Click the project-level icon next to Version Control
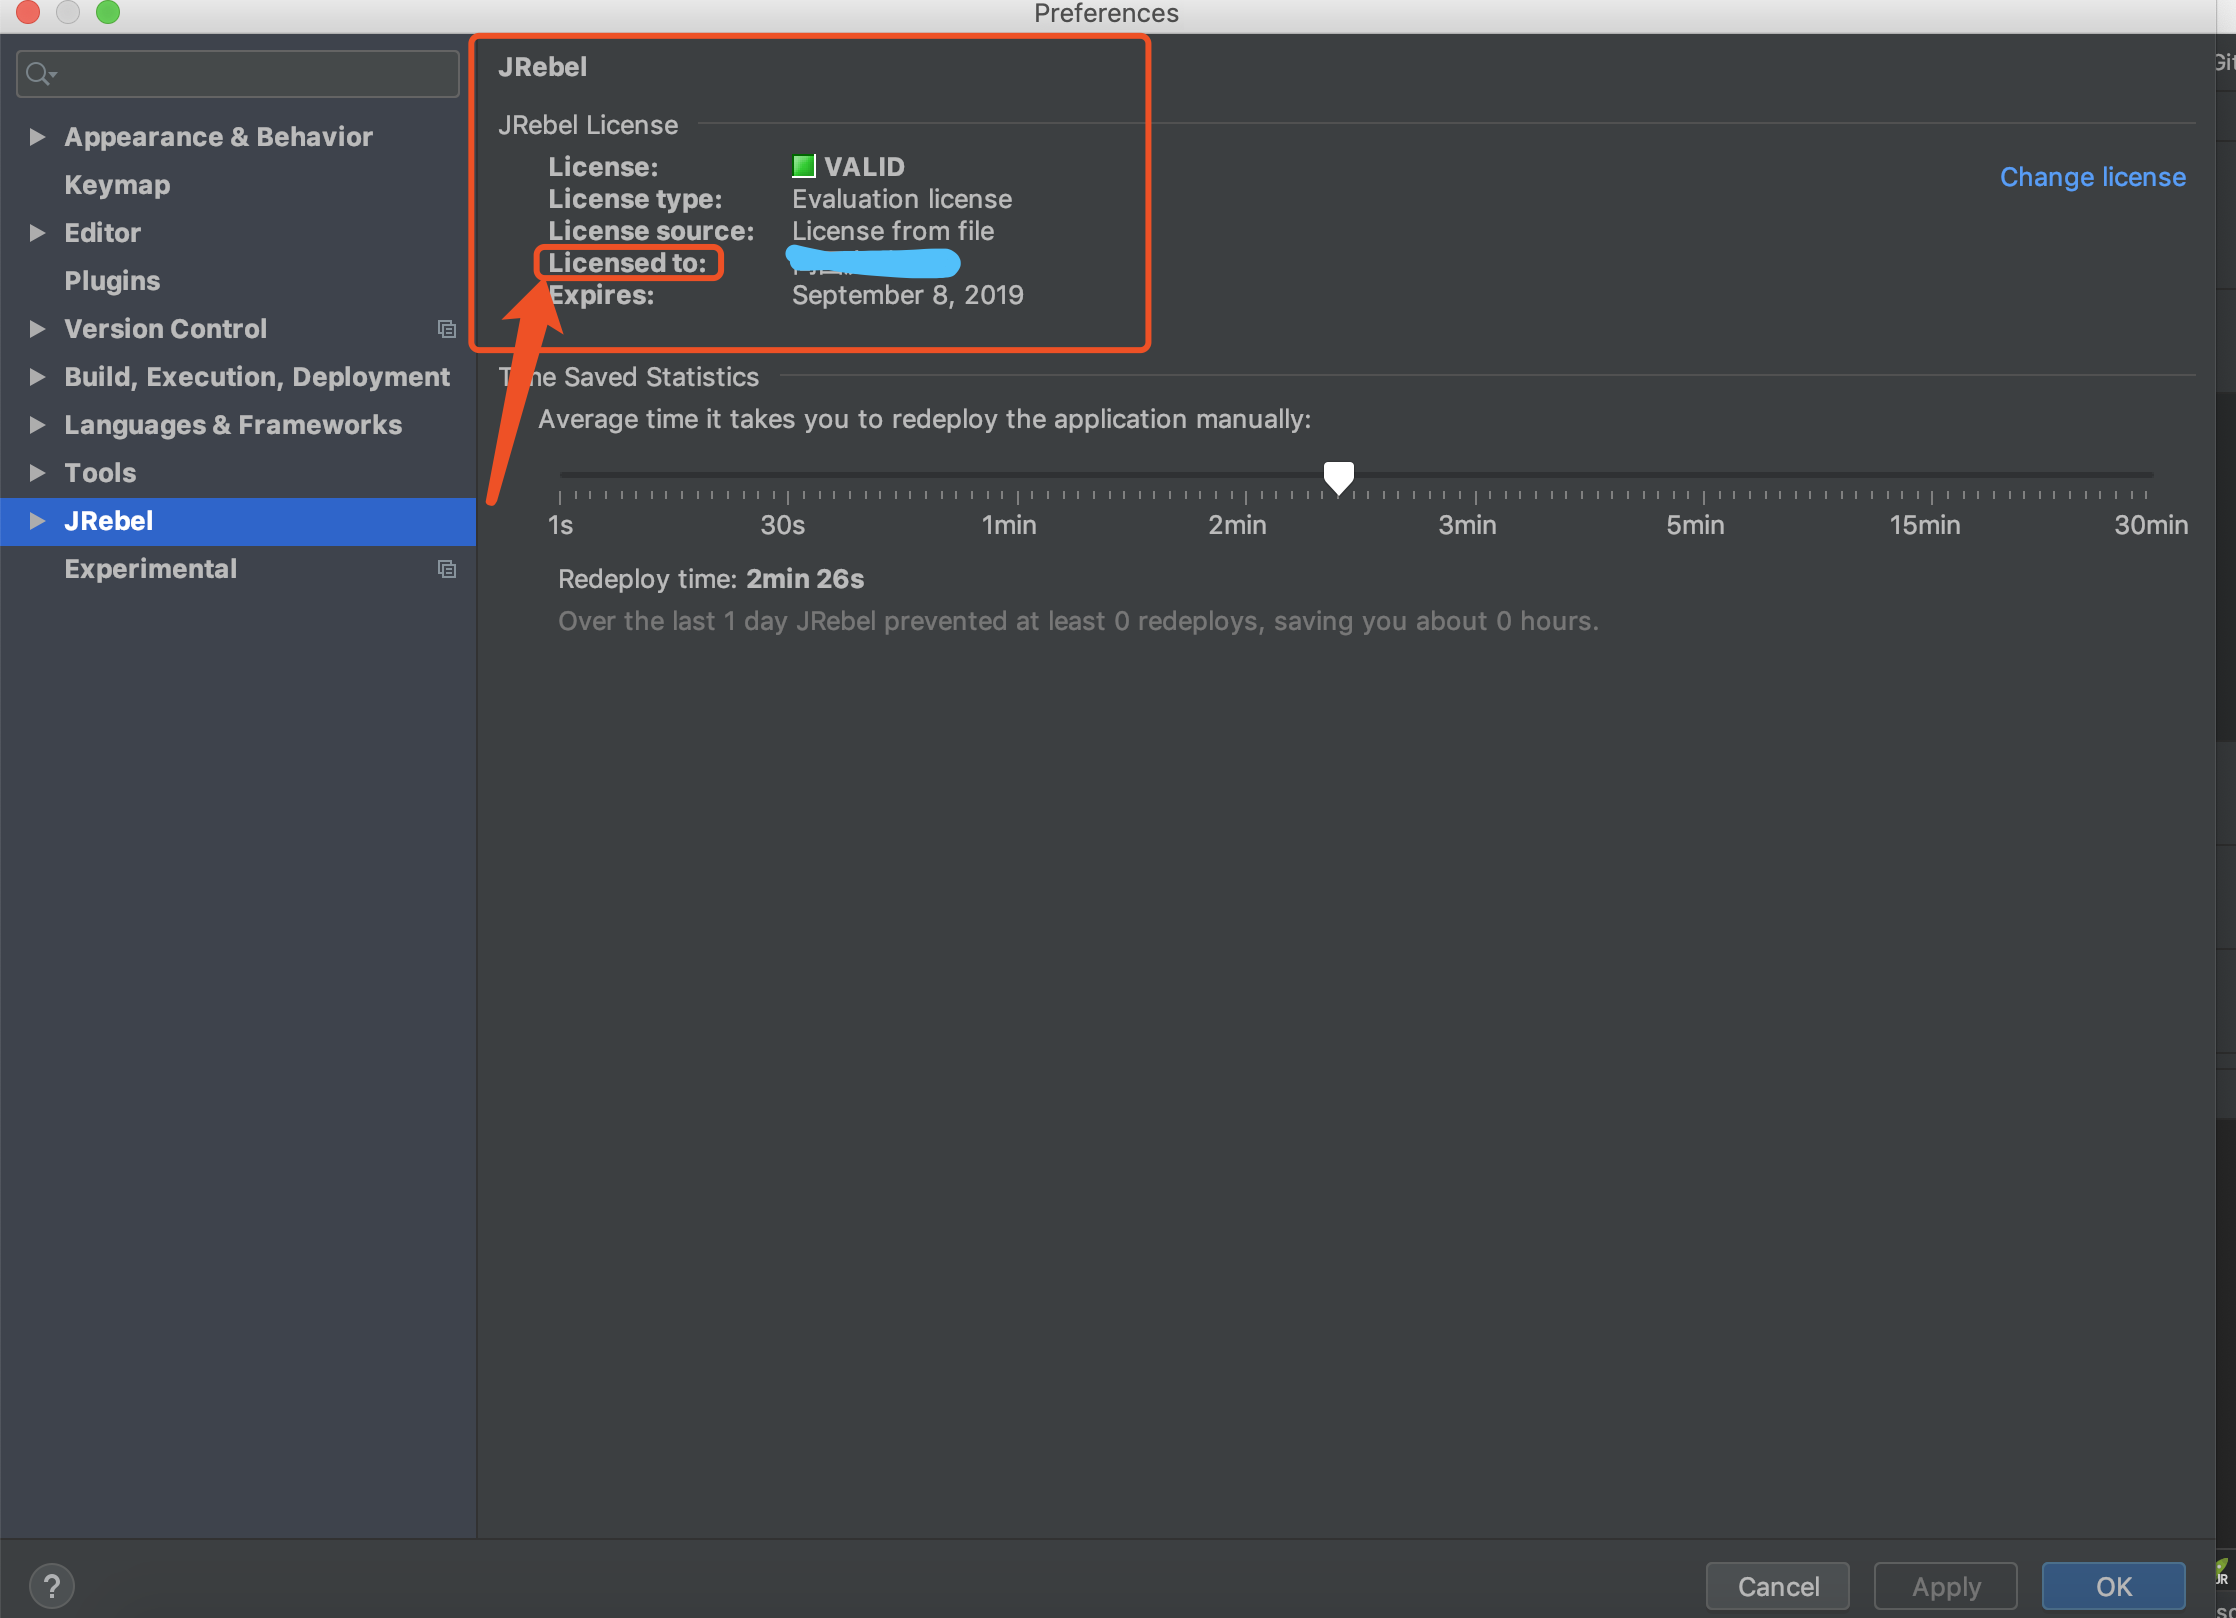 coord(447,329)
